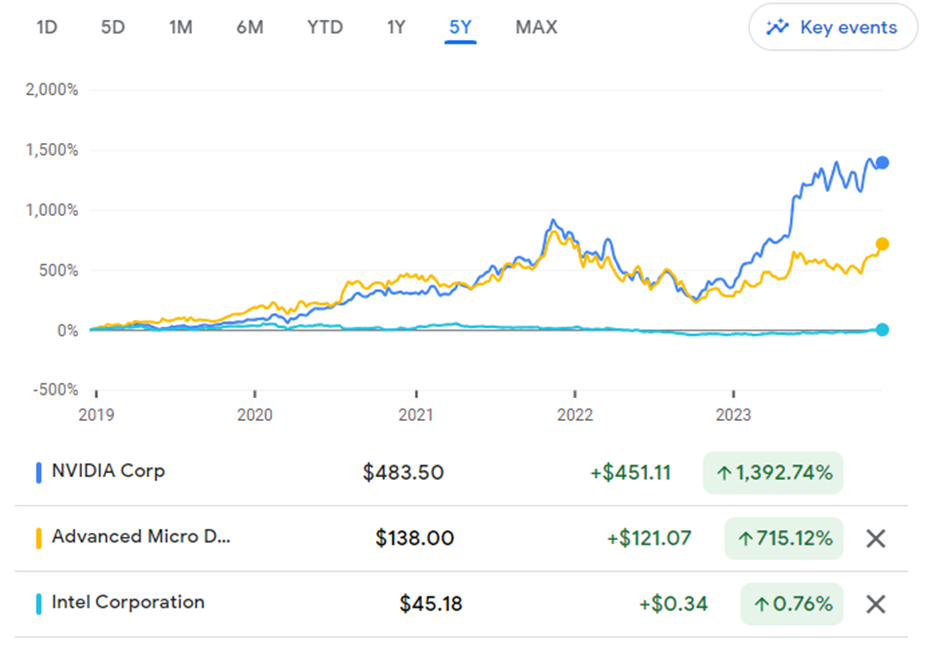Choose the YTD time range
Viewport: 940px width, 647px height.
pyautogui.click(x=324, y=27)
